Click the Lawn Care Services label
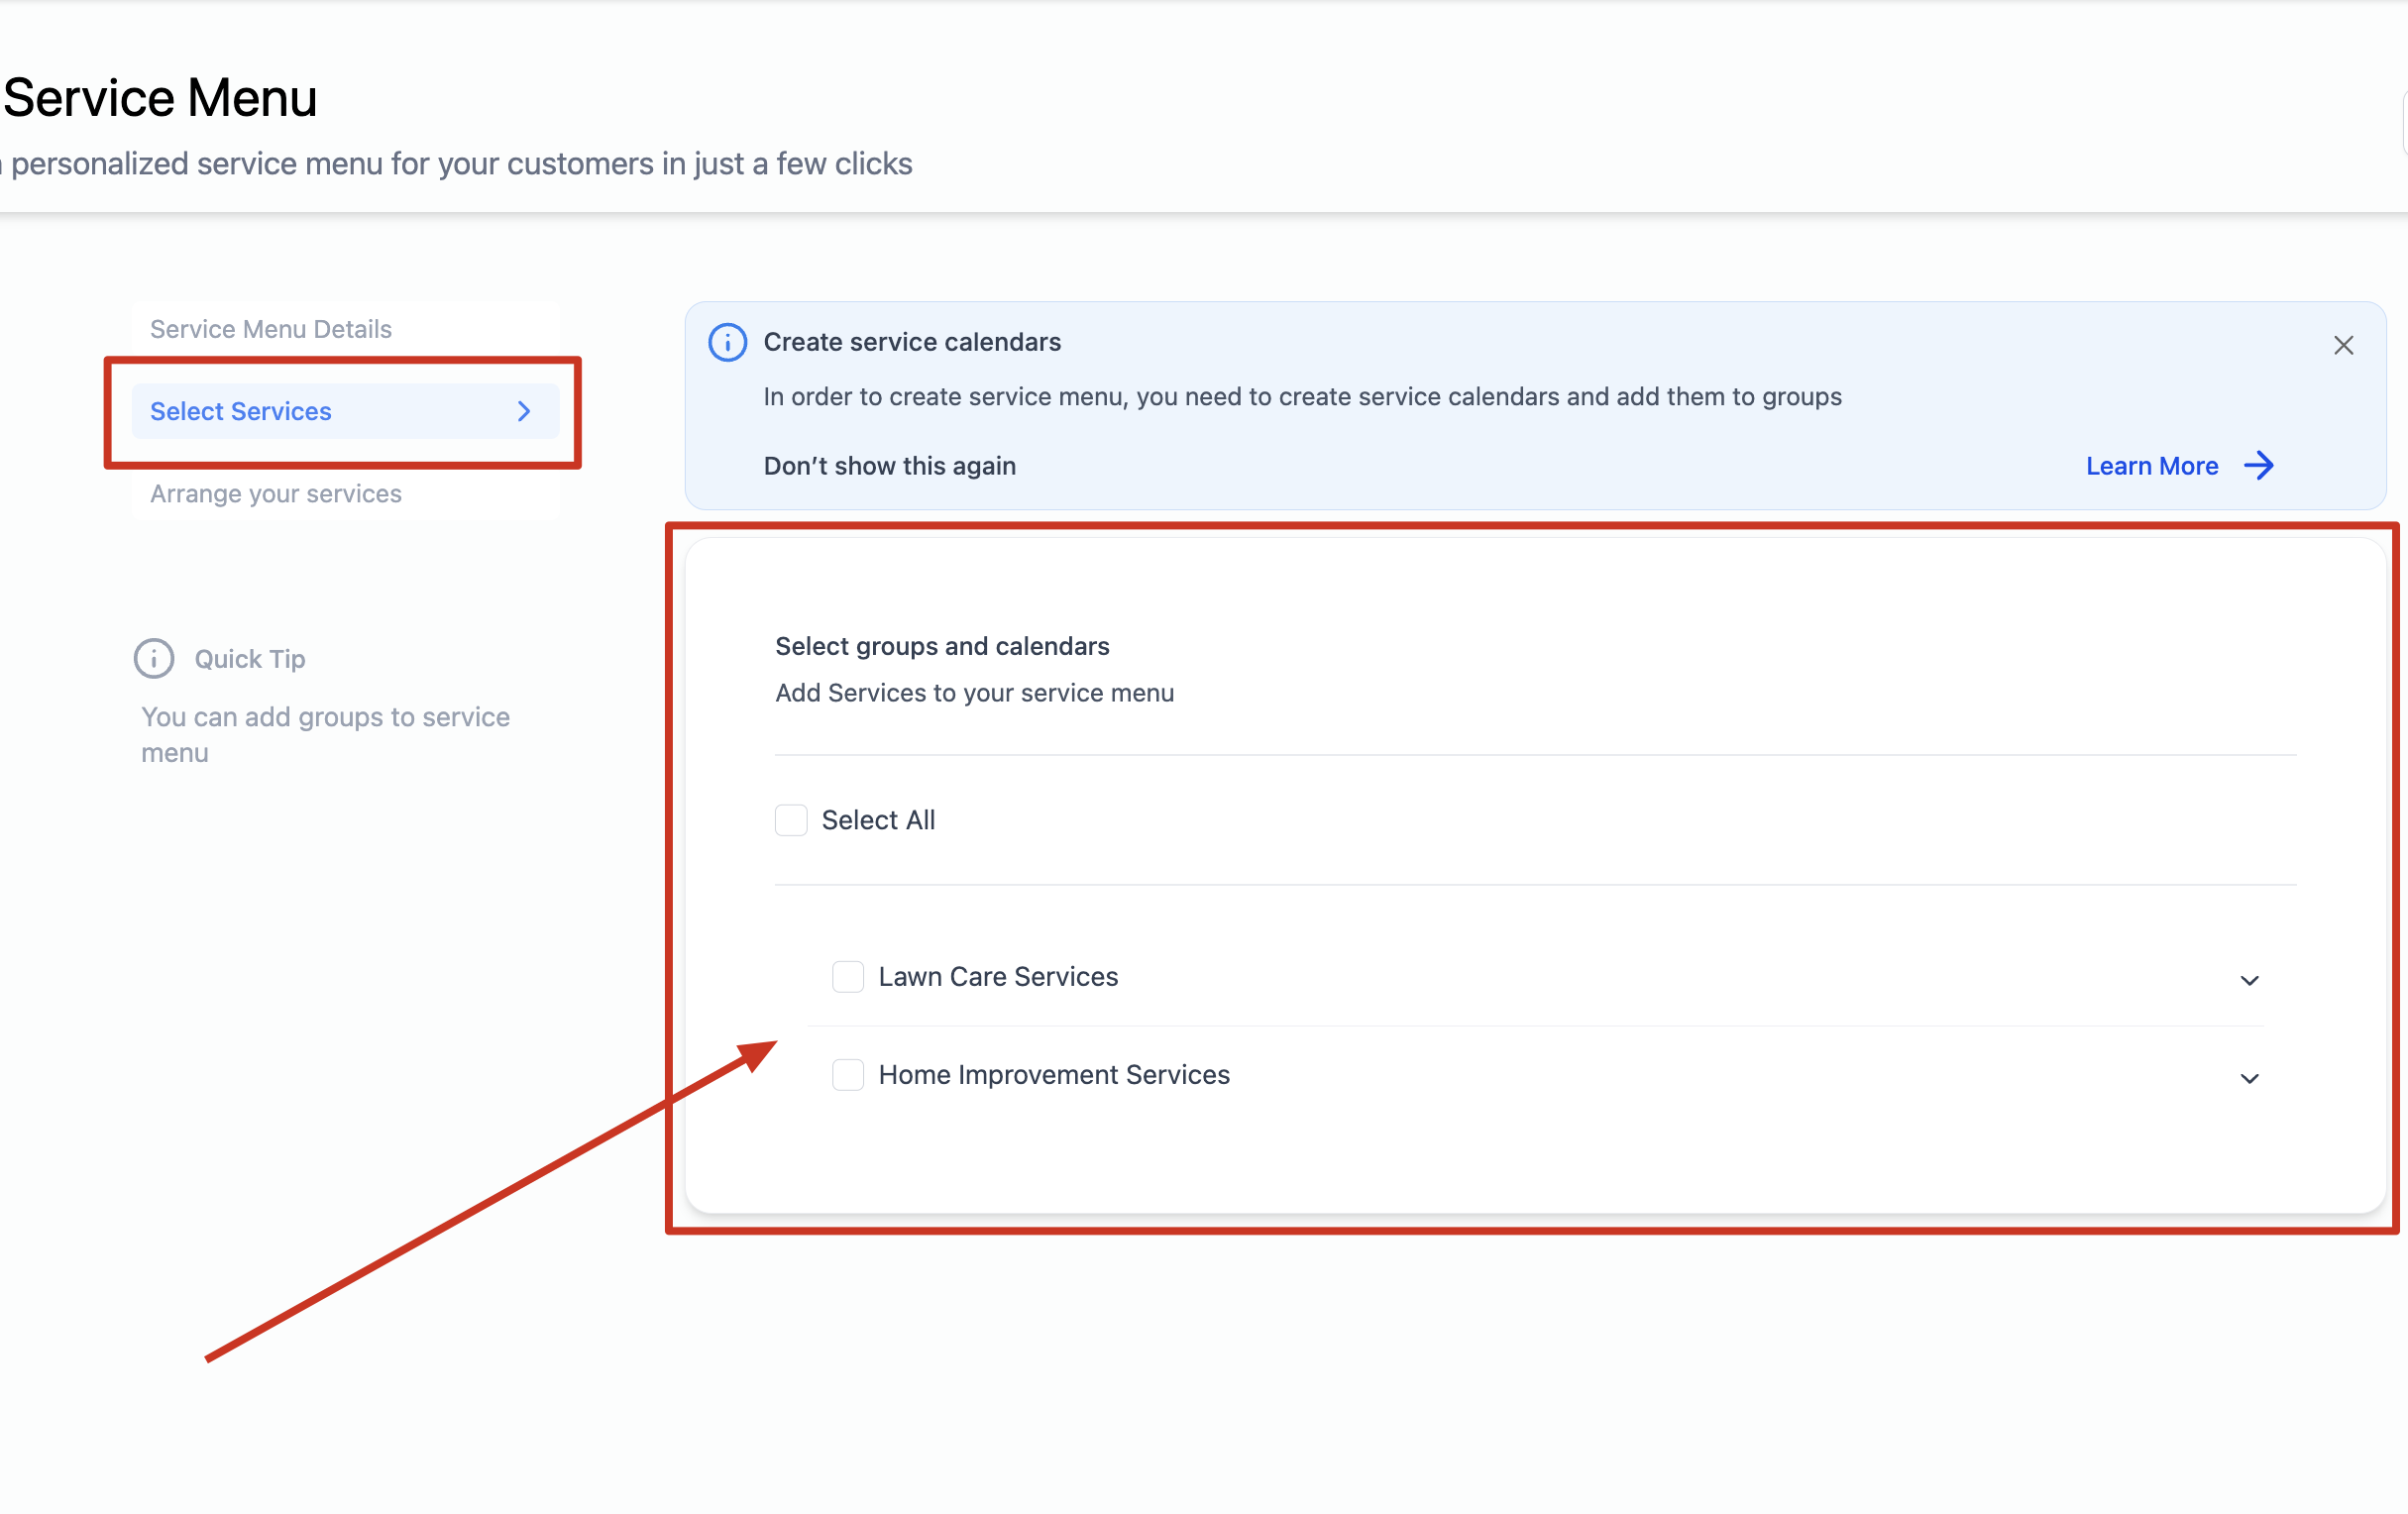Viewport: 2408px width, 1514px height. tap(998, 977)
